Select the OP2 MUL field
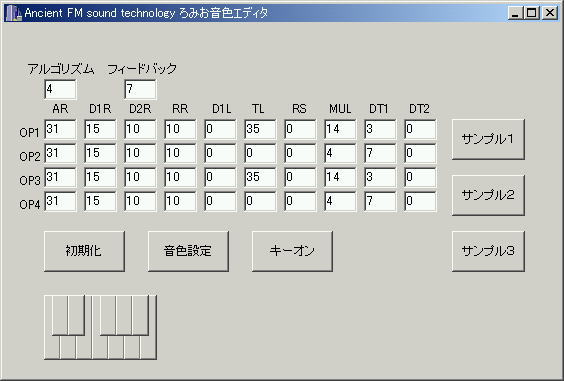 pyautogui.click(x=340, y=153)
